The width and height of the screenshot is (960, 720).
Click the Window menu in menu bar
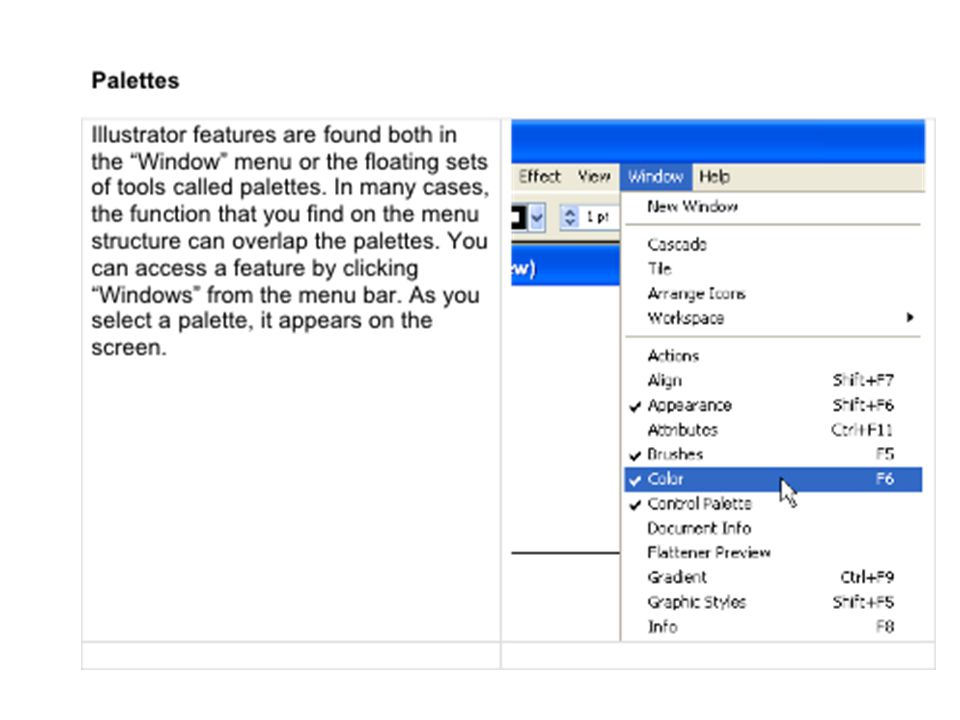656,177
